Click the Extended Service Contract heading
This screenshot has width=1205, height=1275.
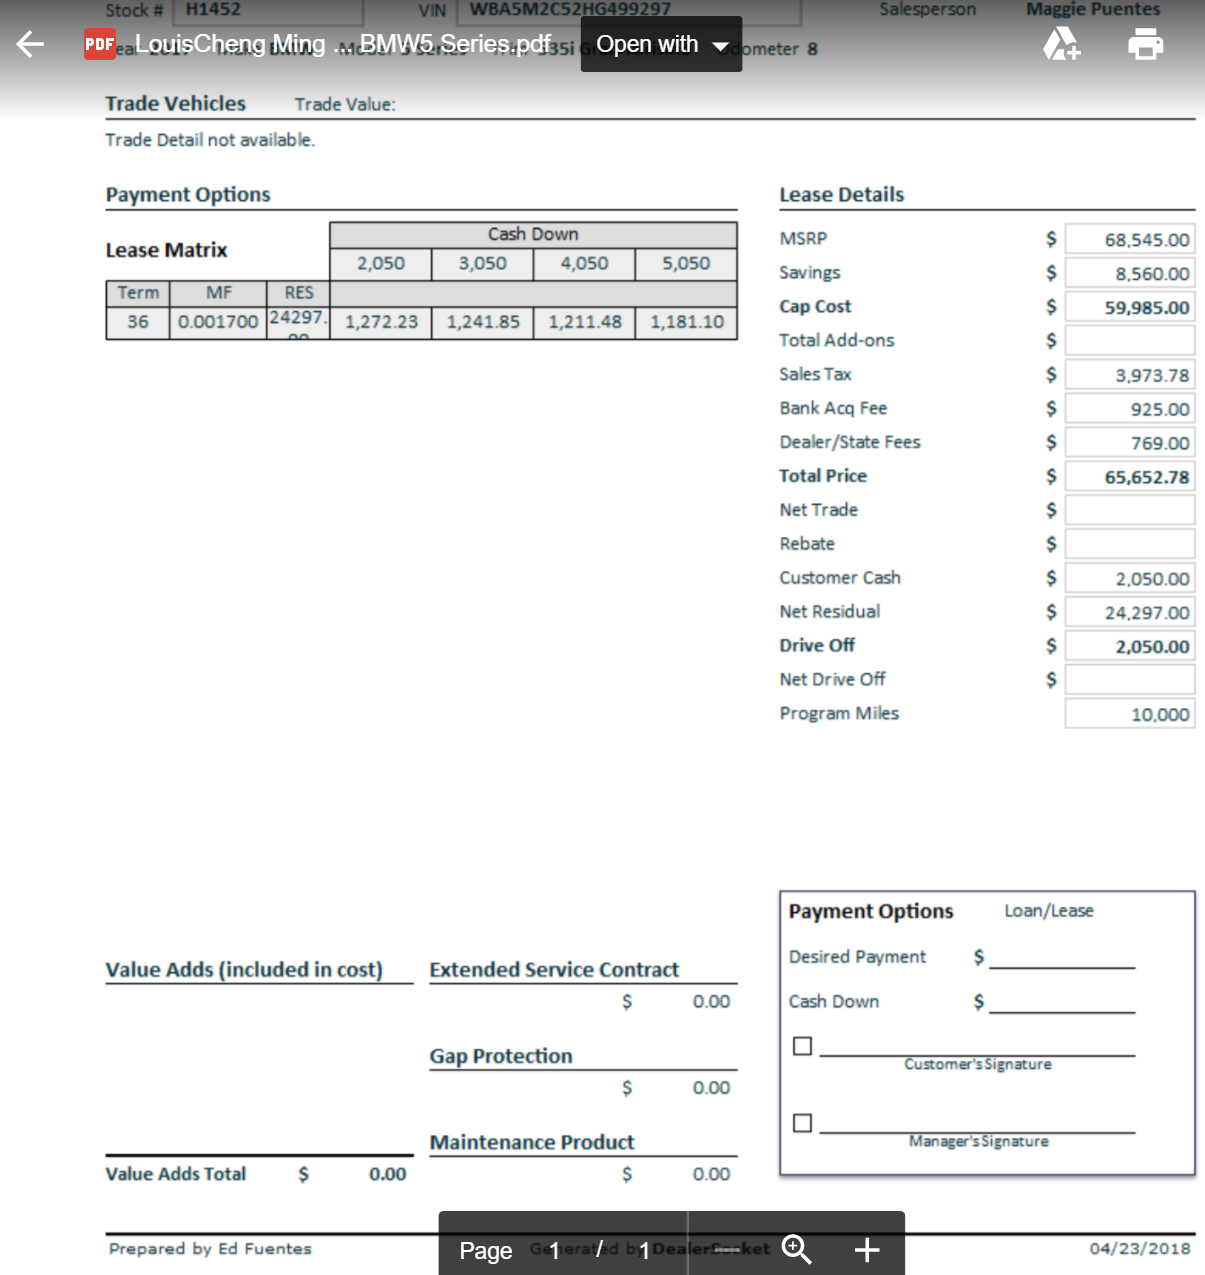(554, 970)
